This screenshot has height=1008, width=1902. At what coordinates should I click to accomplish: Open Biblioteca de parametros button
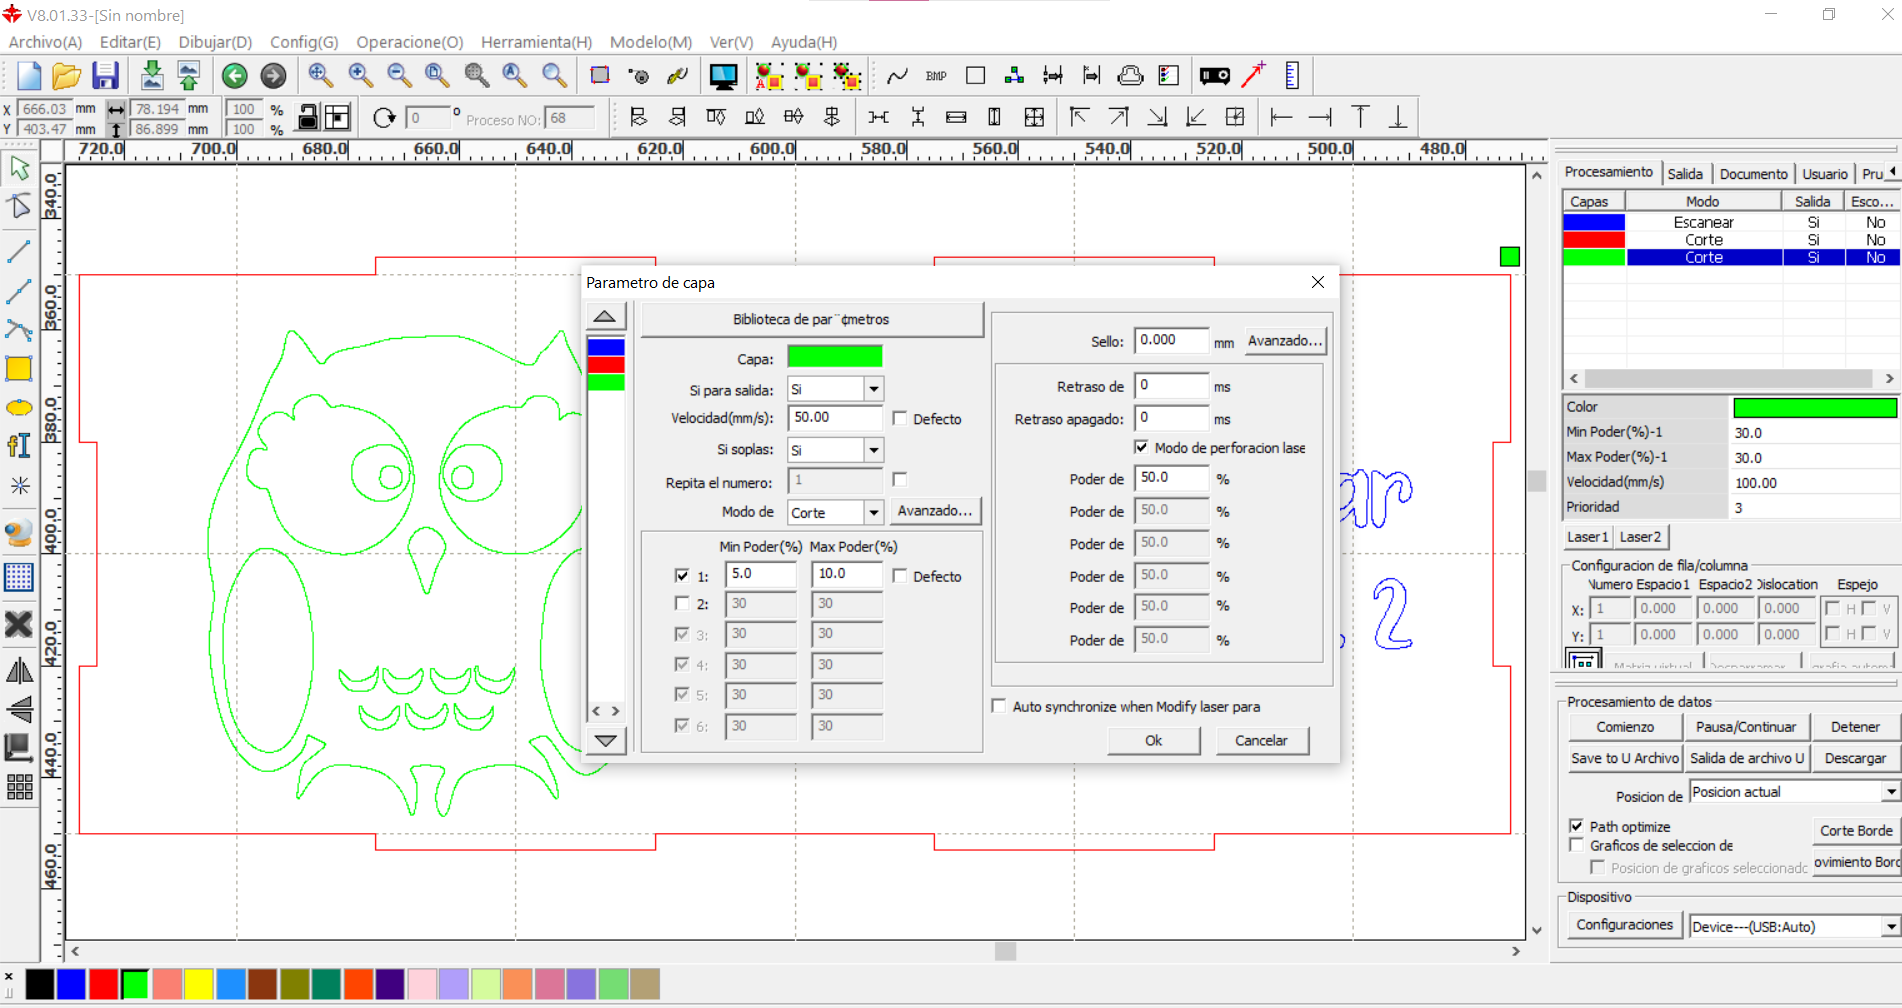[811, 320]
